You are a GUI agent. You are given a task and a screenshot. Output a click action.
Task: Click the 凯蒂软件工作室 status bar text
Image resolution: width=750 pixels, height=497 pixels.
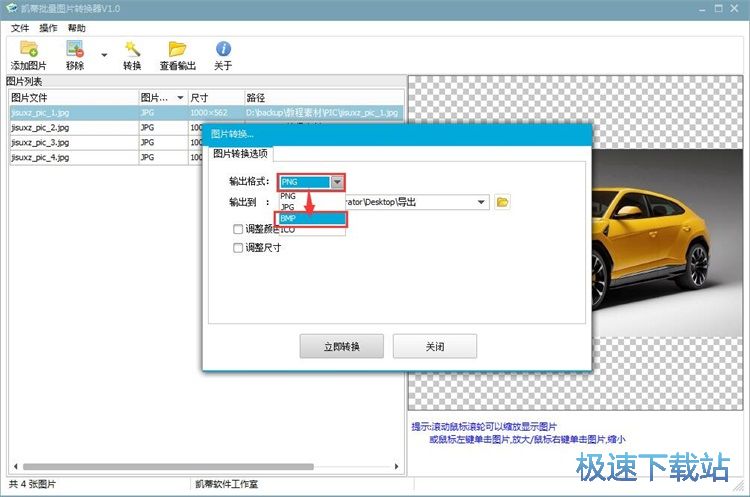(x=226, y=484)
